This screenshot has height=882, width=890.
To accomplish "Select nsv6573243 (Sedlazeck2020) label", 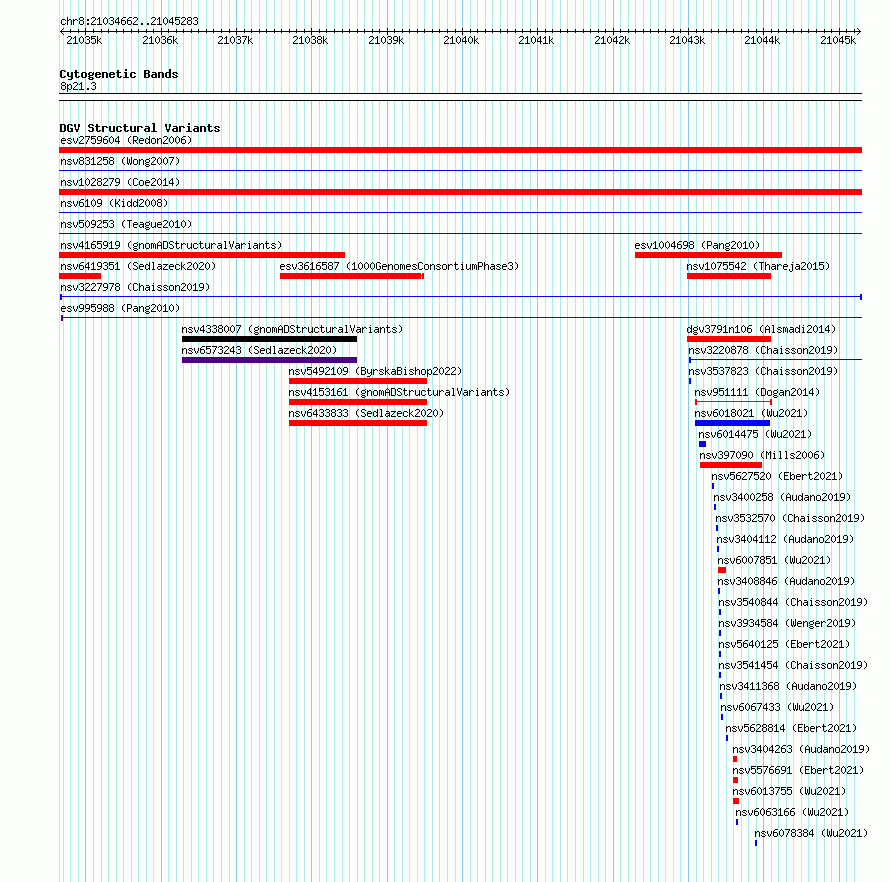I will click(x=259, y=350).
